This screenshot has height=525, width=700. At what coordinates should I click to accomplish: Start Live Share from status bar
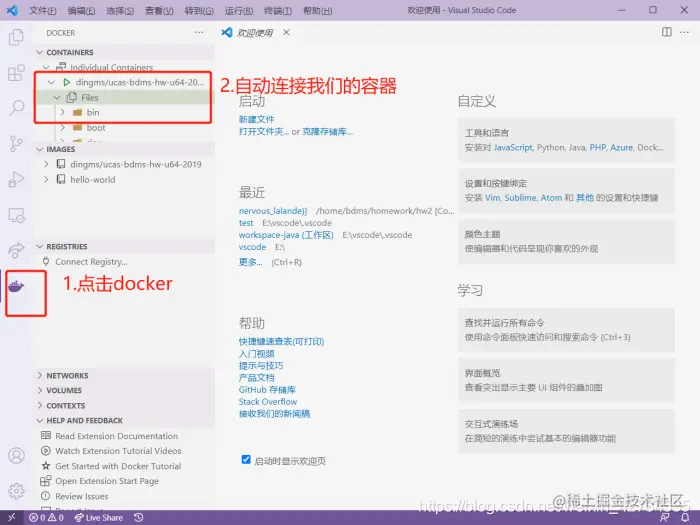point(99,517)
